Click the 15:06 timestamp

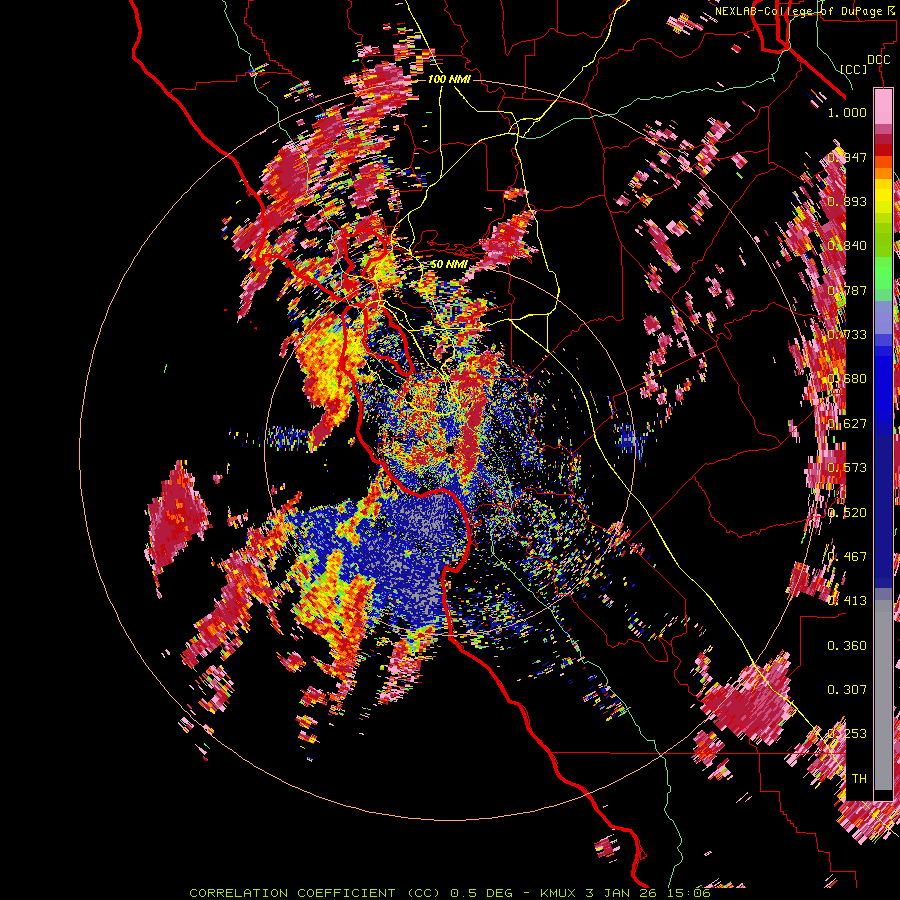pos(690,893)
